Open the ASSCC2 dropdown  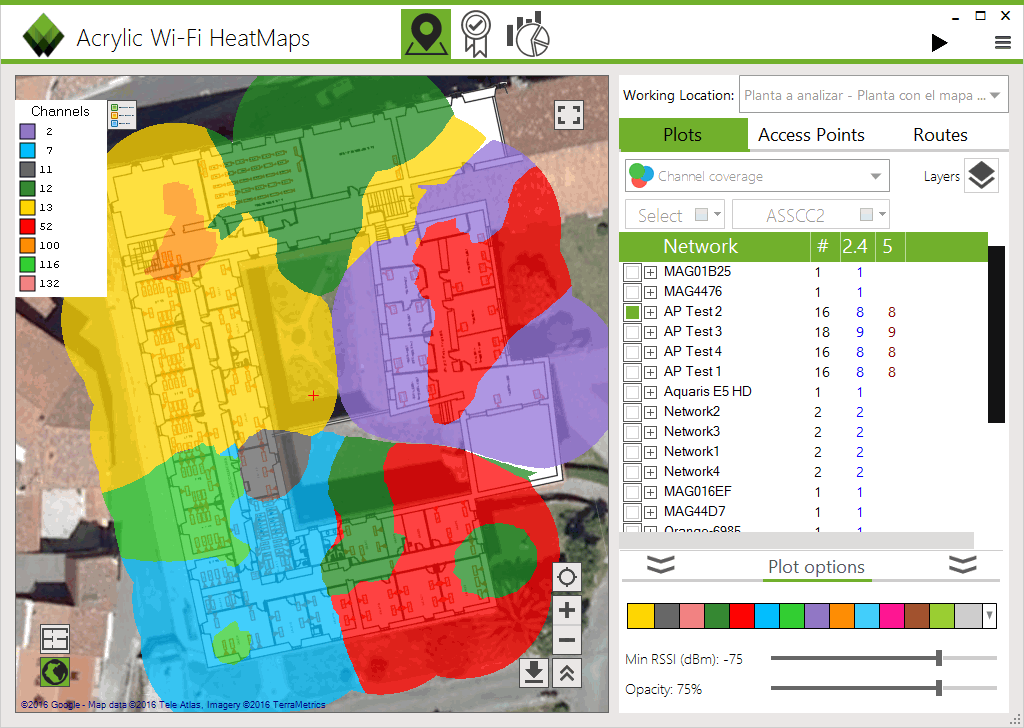coord(810,215)
